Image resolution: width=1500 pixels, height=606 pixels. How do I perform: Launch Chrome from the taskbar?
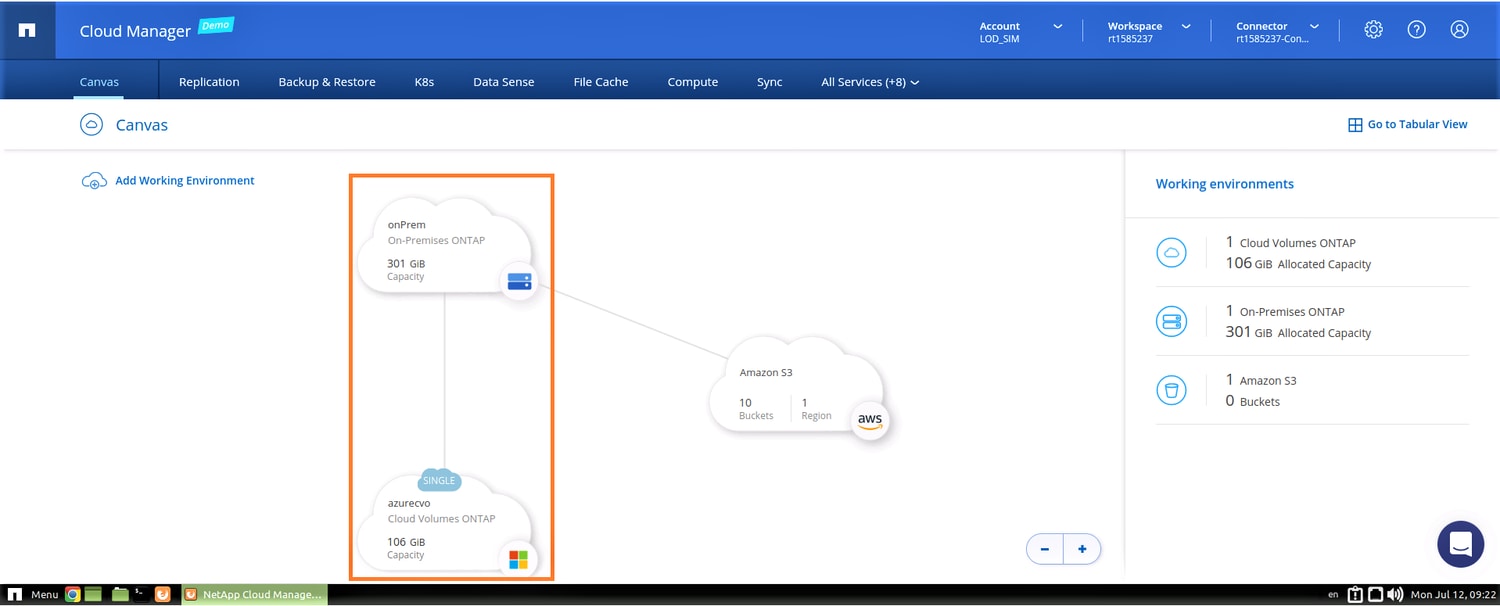pos(72,594)
